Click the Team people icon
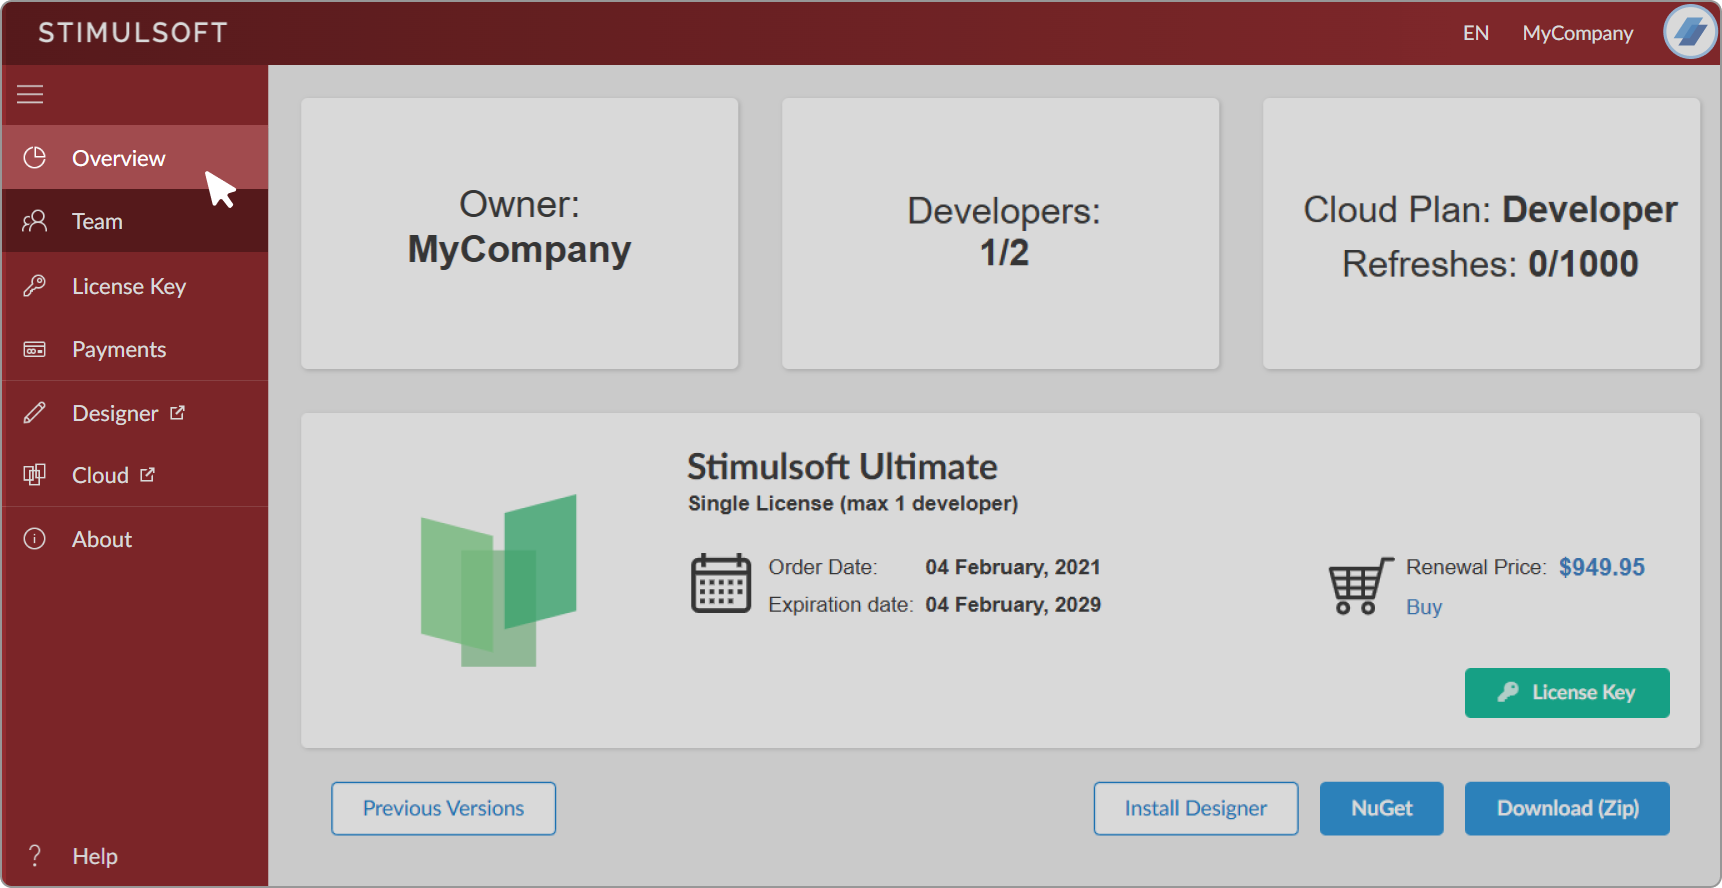Viewport: 1722px width, 888px height. pyautogui.click(x=35, y=221)
